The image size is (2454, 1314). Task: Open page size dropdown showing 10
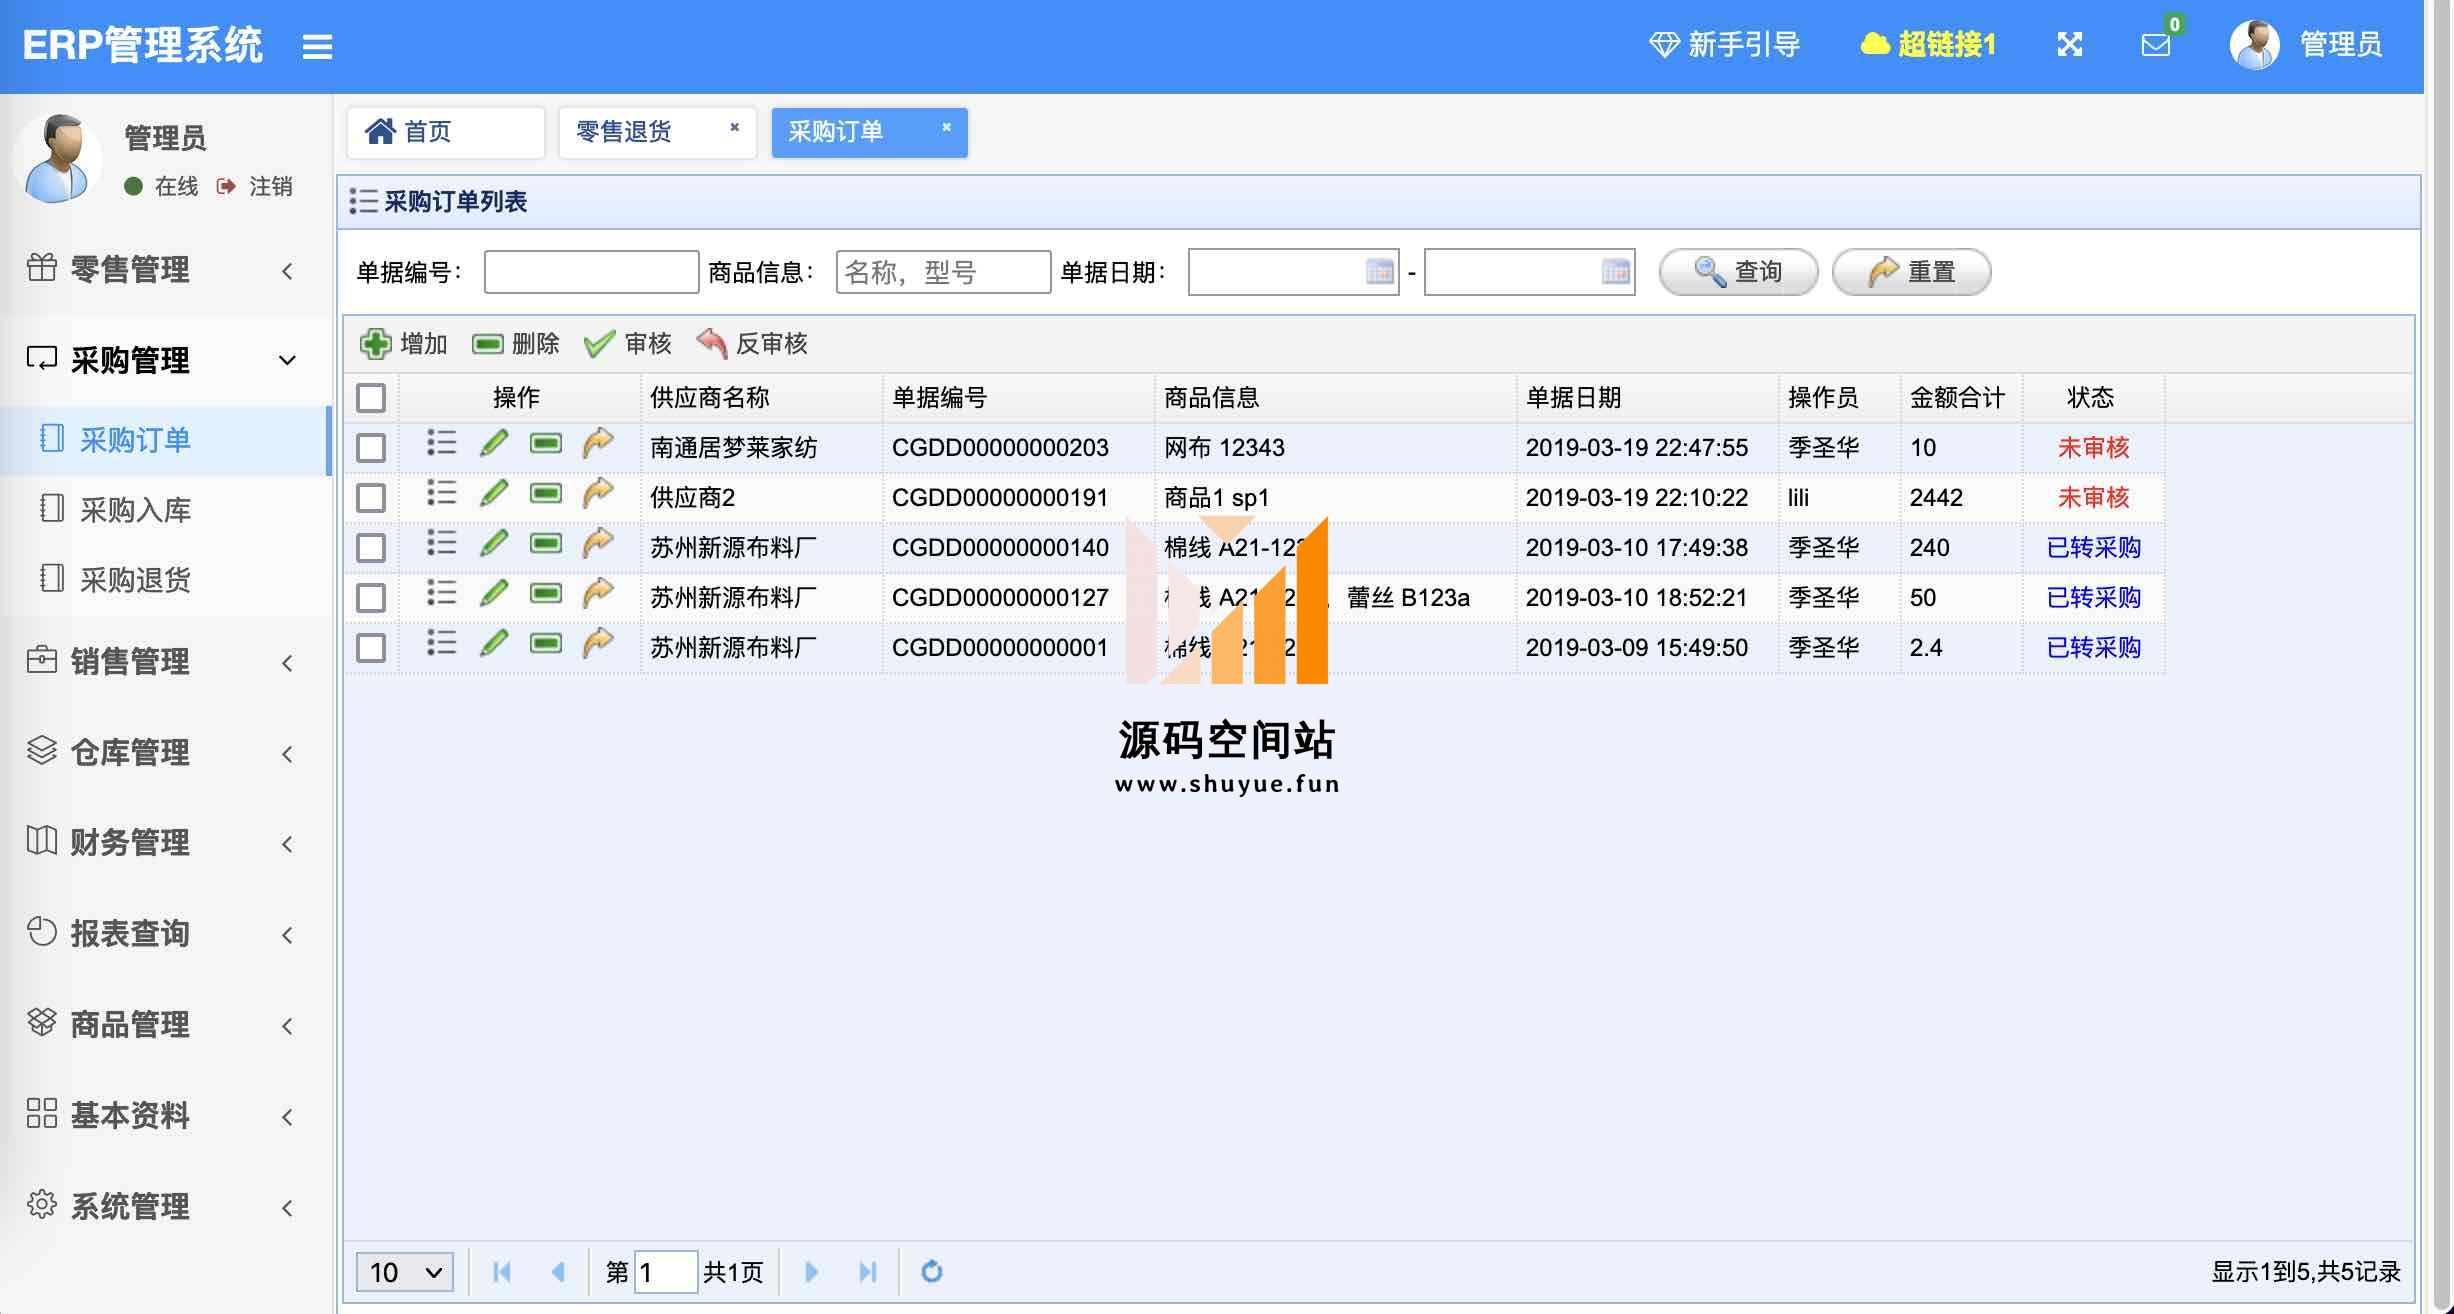(405, 1272)
